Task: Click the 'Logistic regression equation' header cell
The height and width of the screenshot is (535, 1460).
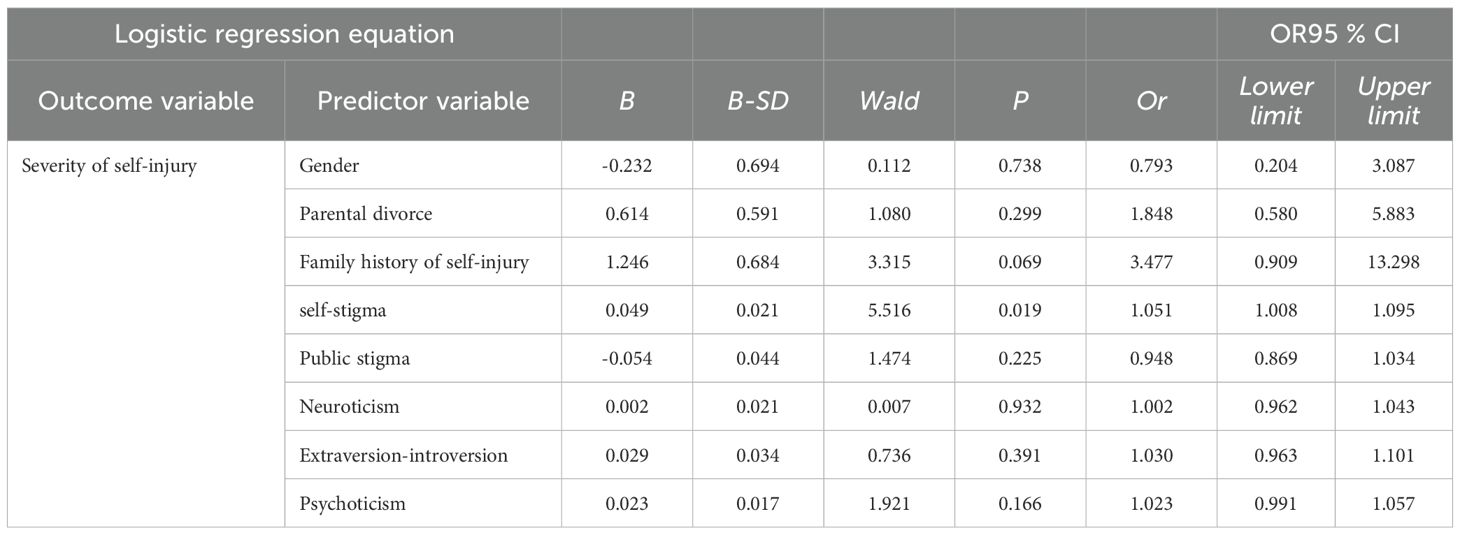Action: click(284, 34)
